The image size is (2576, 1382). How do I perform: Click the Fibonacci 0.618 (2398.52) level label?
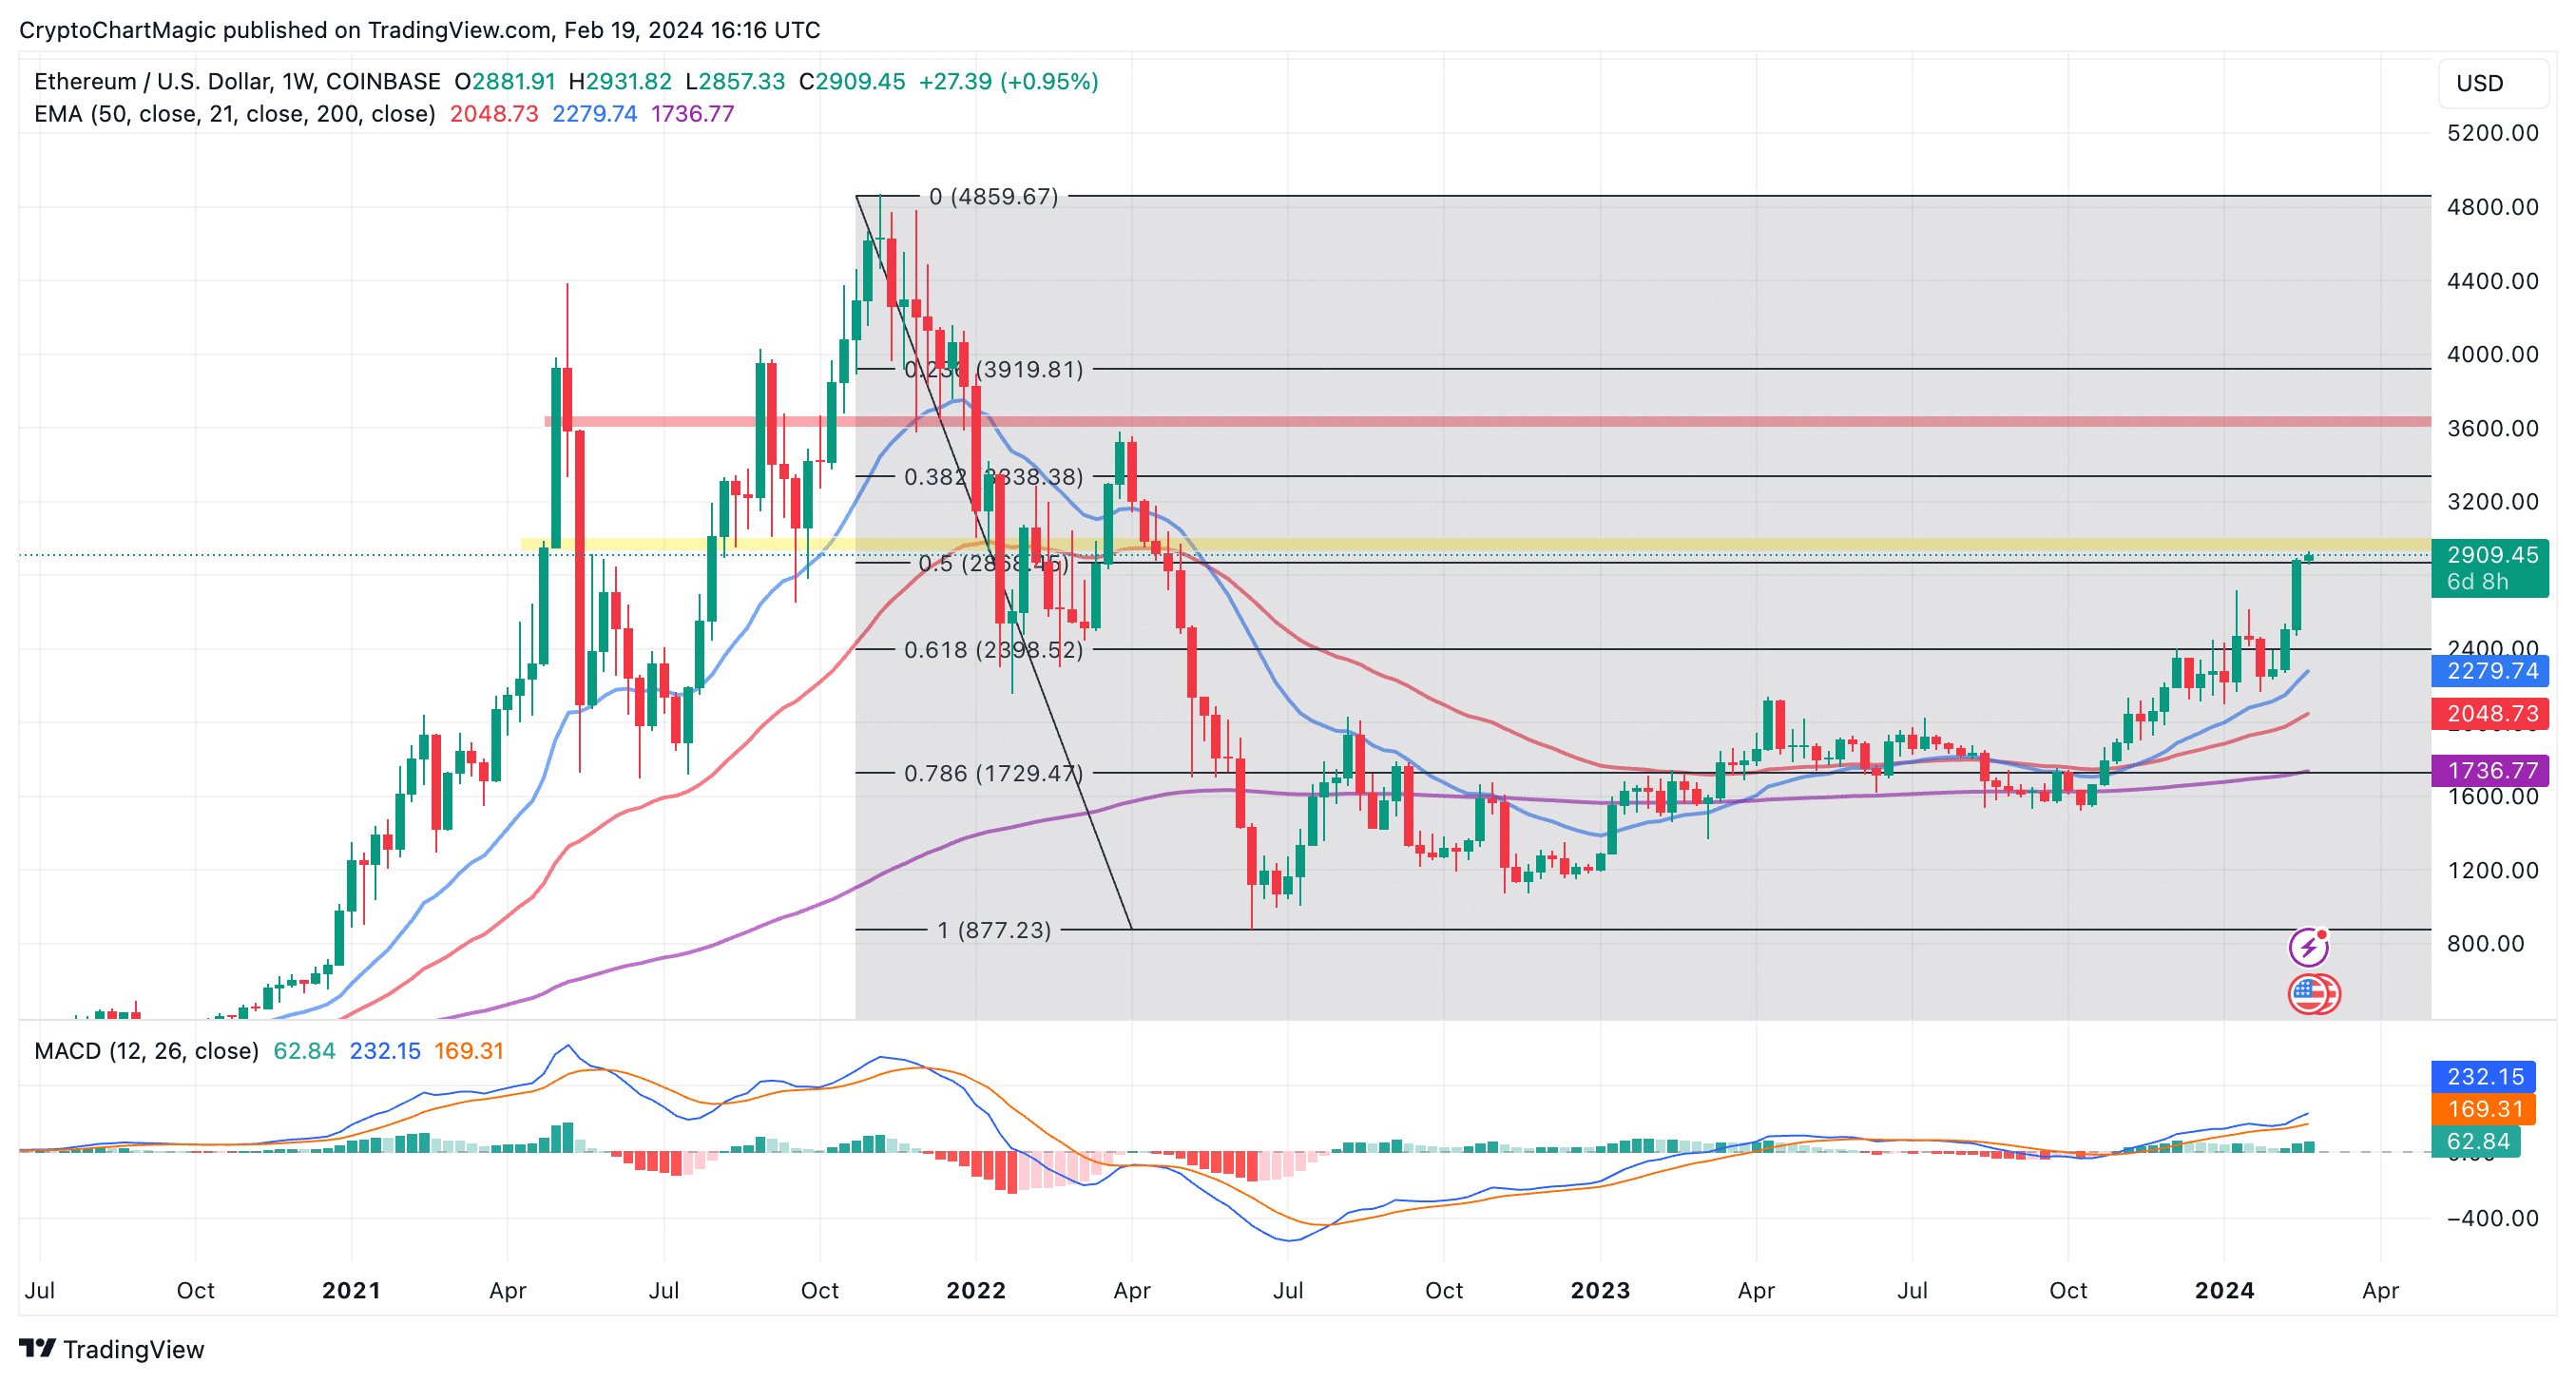pos(993,650)
